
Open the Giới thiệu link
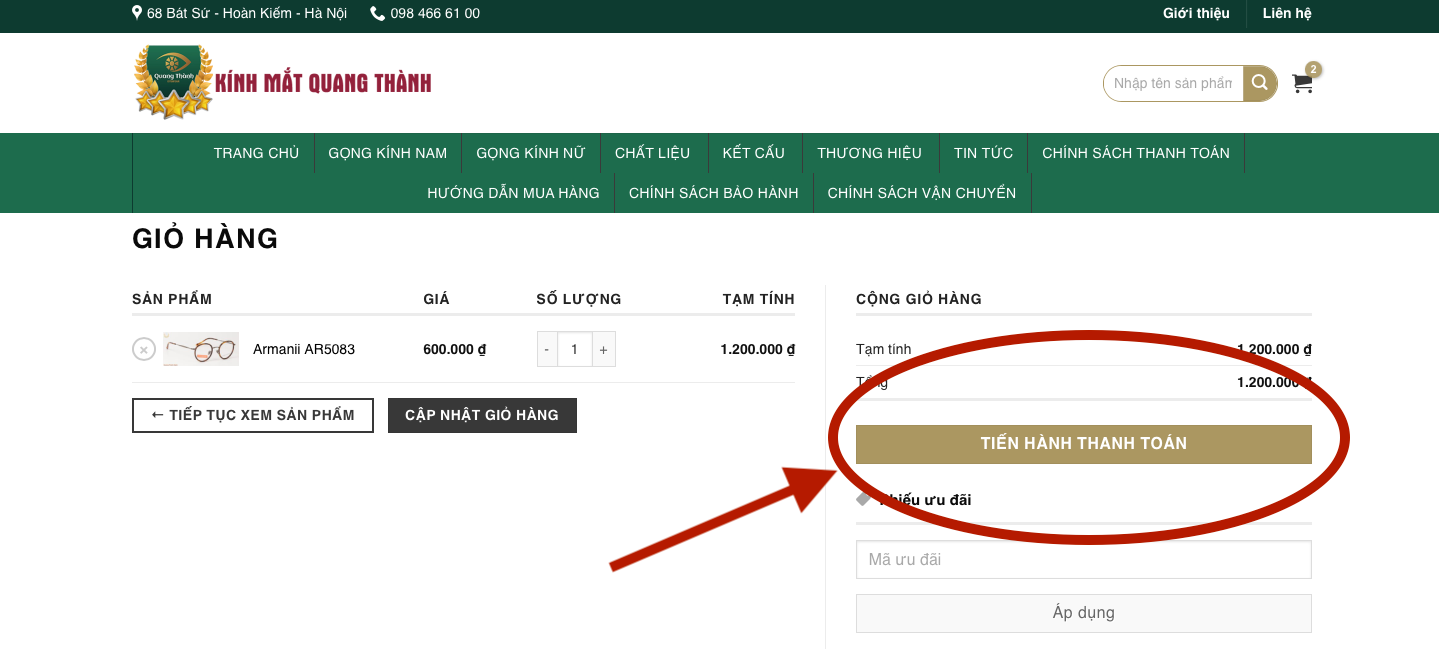(1196, 14)
